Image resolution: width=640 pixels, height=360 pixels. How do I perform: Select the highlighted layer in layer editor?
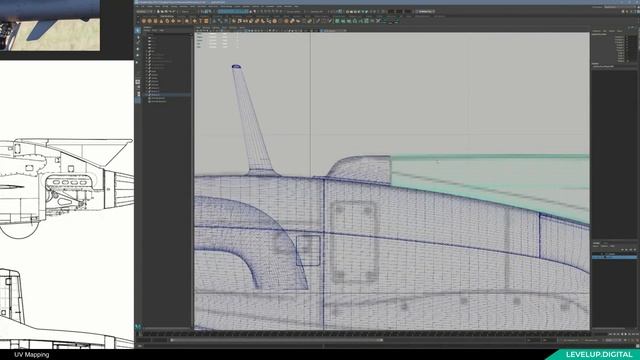[x=614, y=257]
